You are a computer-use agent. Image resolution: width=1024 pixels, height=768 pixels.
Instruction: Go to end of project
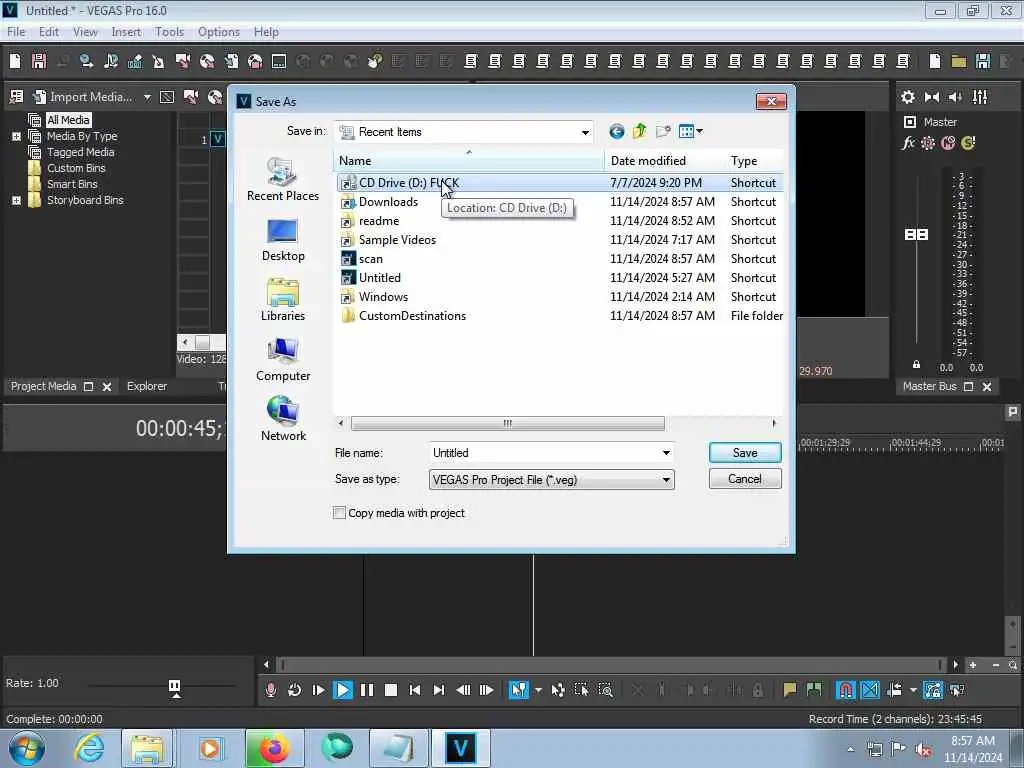click(439, 690)
